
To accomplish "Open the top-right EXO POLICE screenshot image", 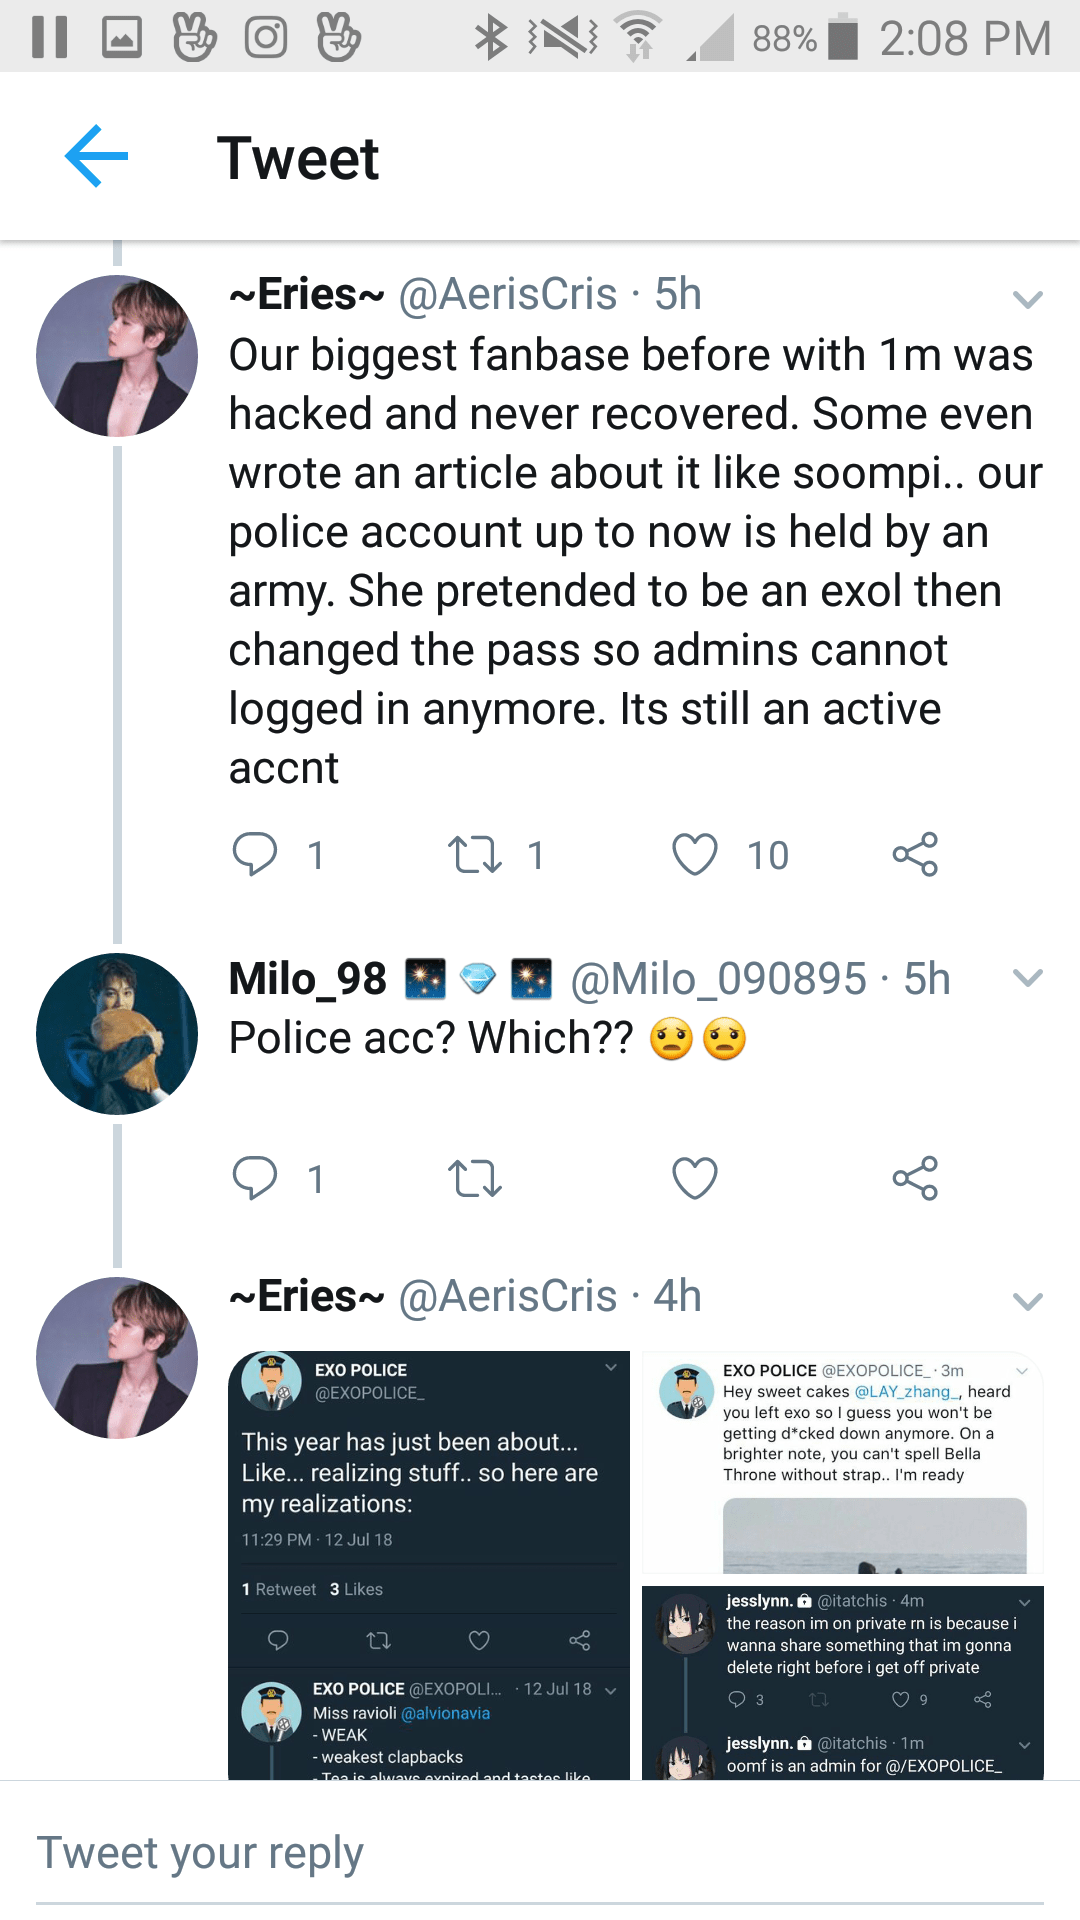I will (842, 1463).
